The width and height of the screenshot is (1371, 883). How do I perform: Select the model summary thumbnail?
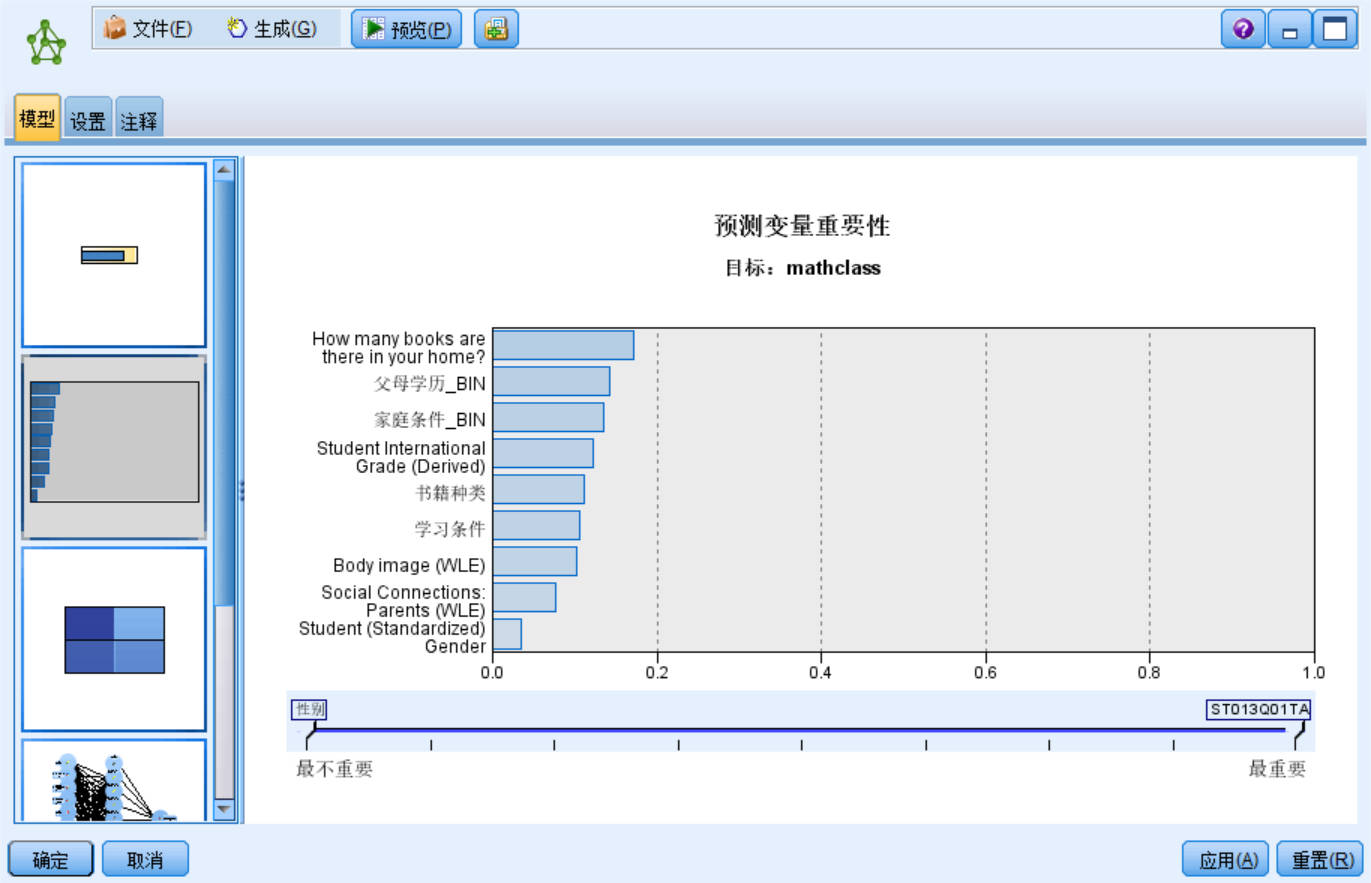pyautogui.click(x=114, y=255)
